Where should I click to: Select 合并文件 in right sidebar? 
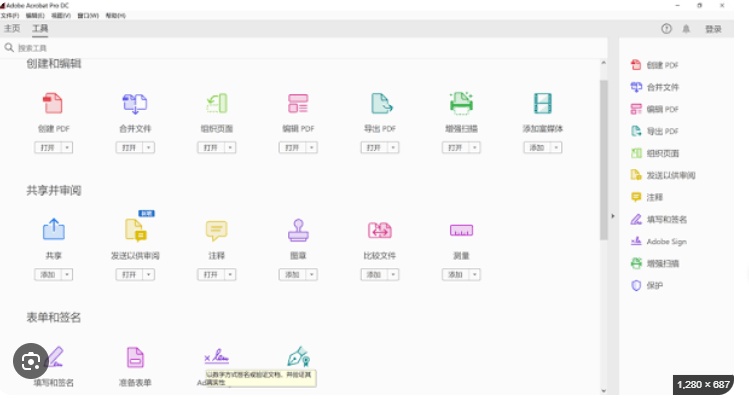[654, 87]
